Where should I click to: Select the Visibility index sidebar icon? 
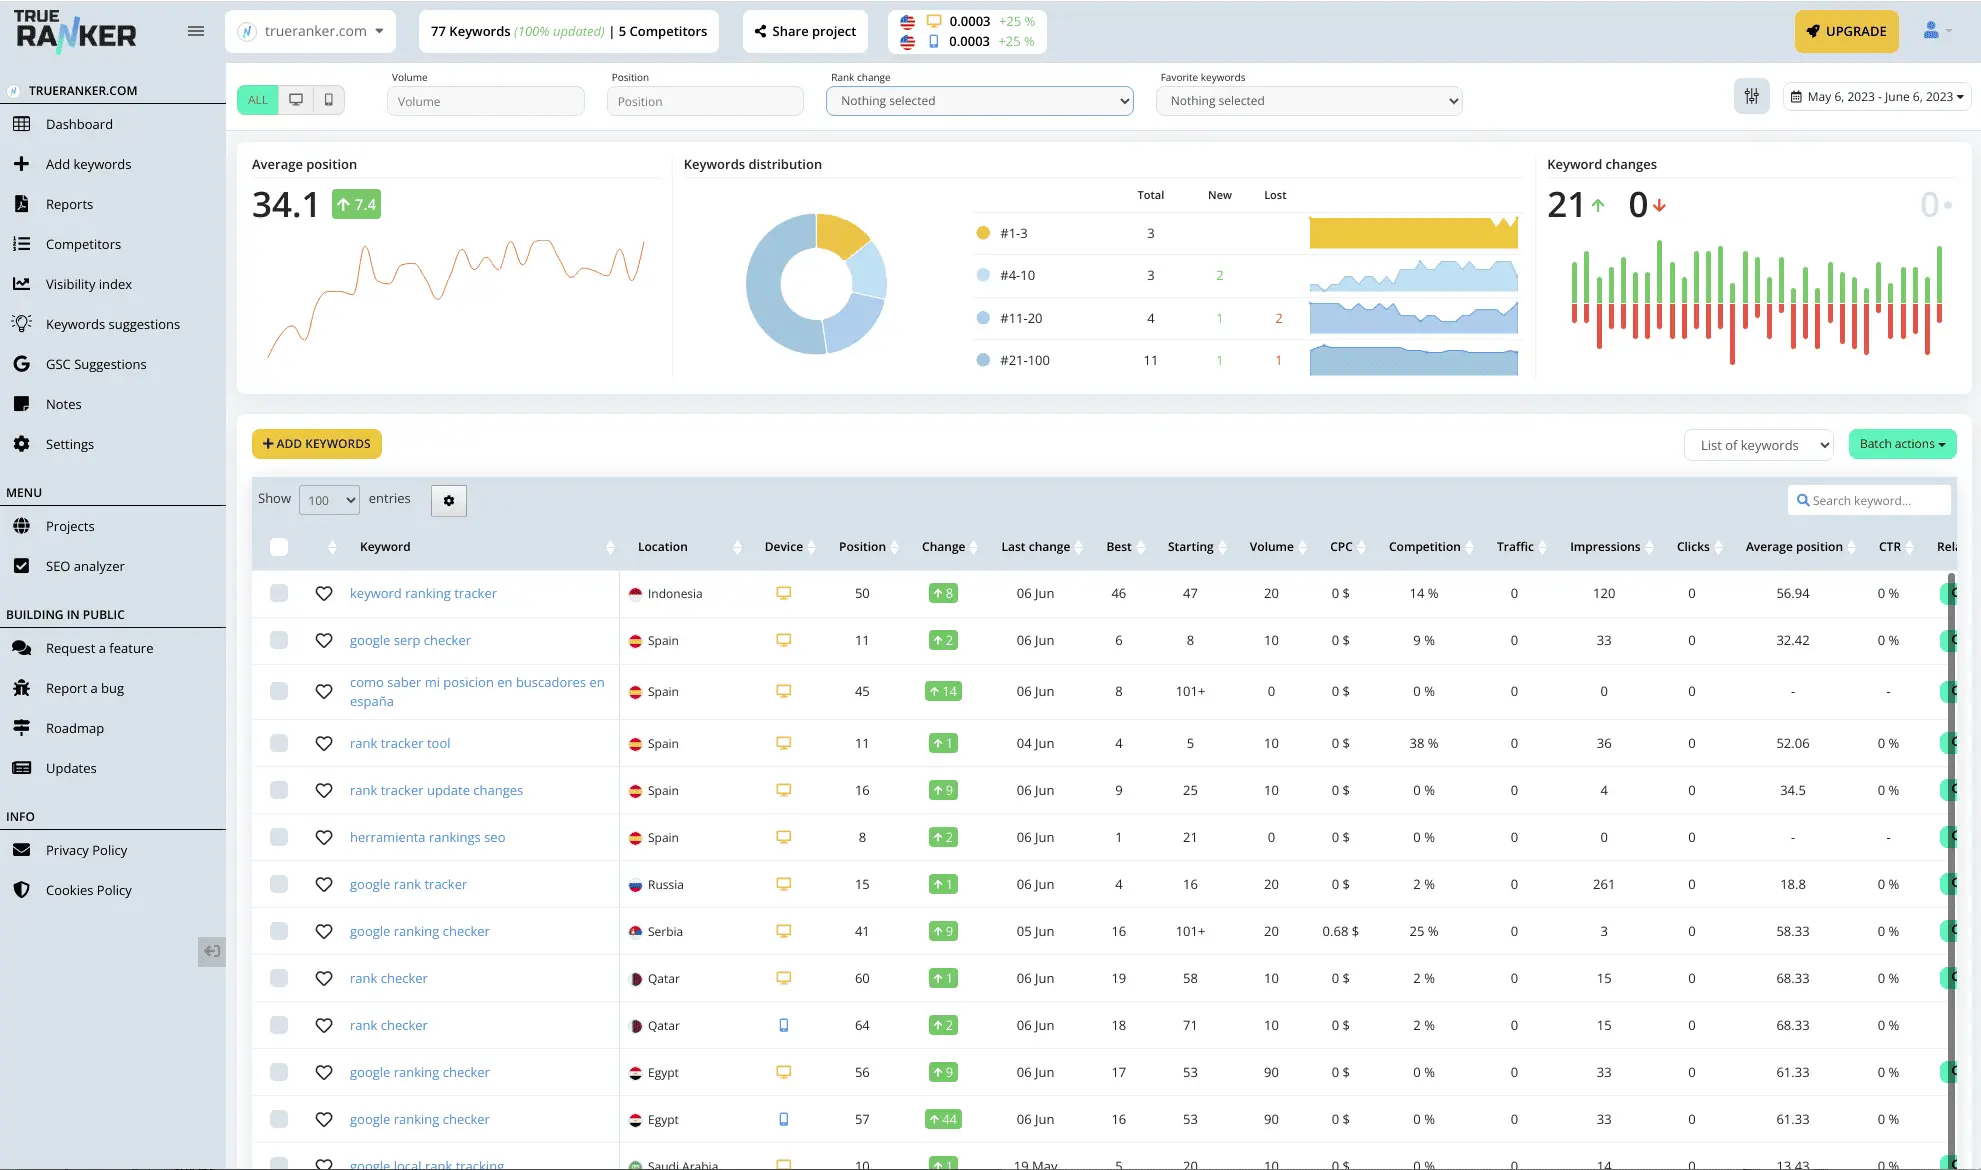[x=22, y=284]
